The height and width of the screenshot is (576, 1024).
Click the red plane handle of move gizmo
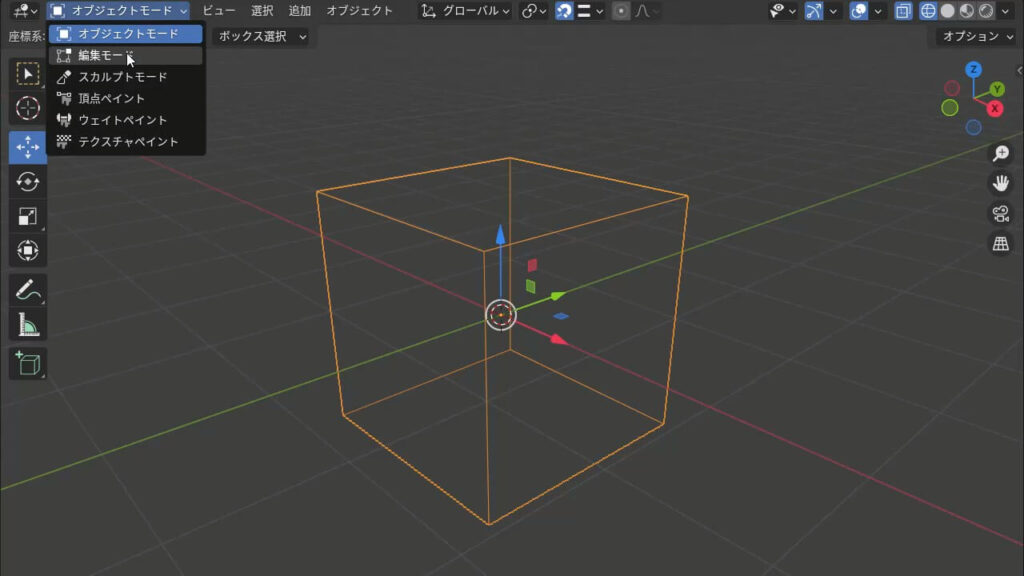pos(532,264)
